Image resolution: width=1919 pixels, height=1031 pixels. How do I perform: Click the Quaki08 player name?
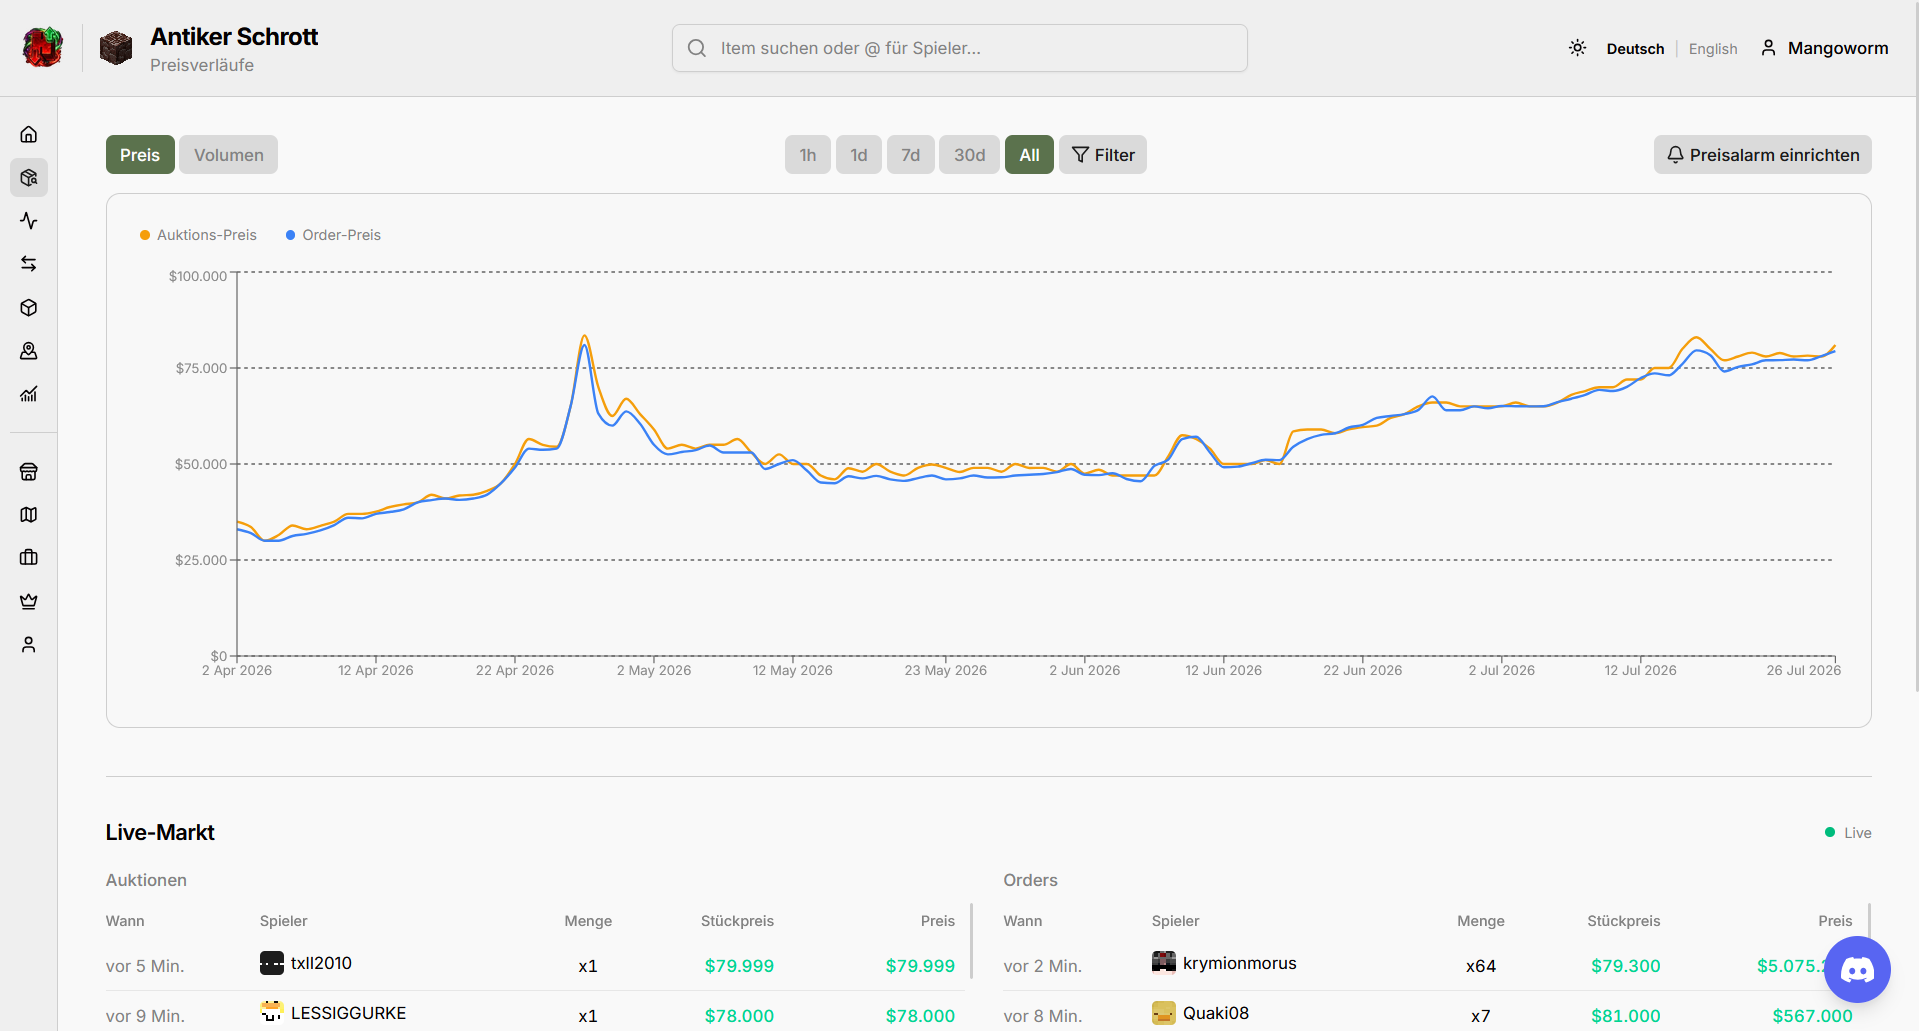coord(1215,1013)
